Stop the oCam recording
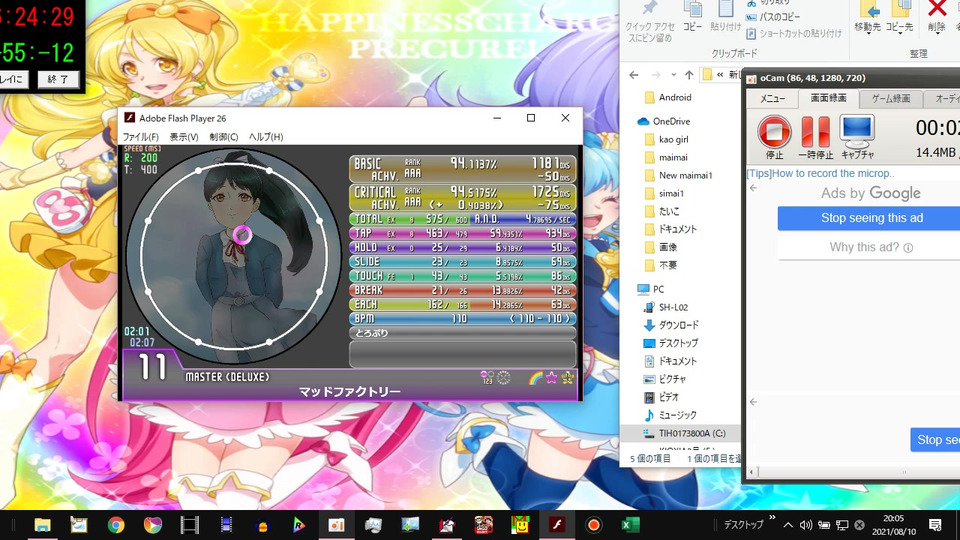This screenshot has height=540, width=960. [x=774, y=131]
